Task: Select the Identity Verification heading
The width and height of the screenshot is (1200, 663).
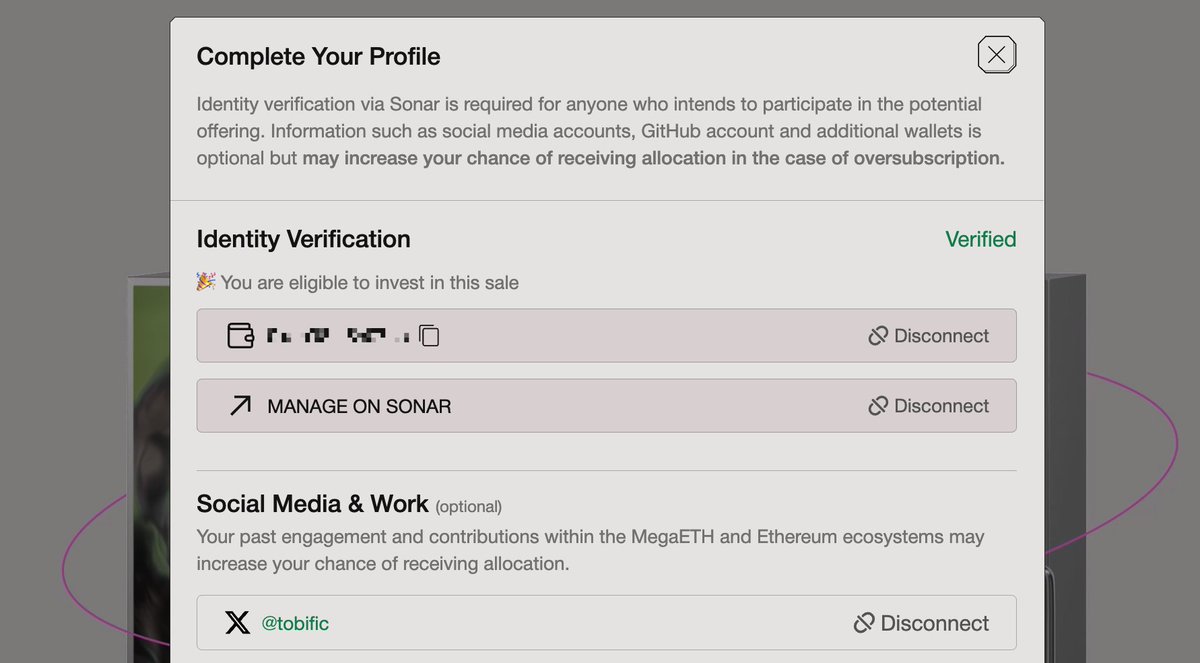Action: [303, 239]
